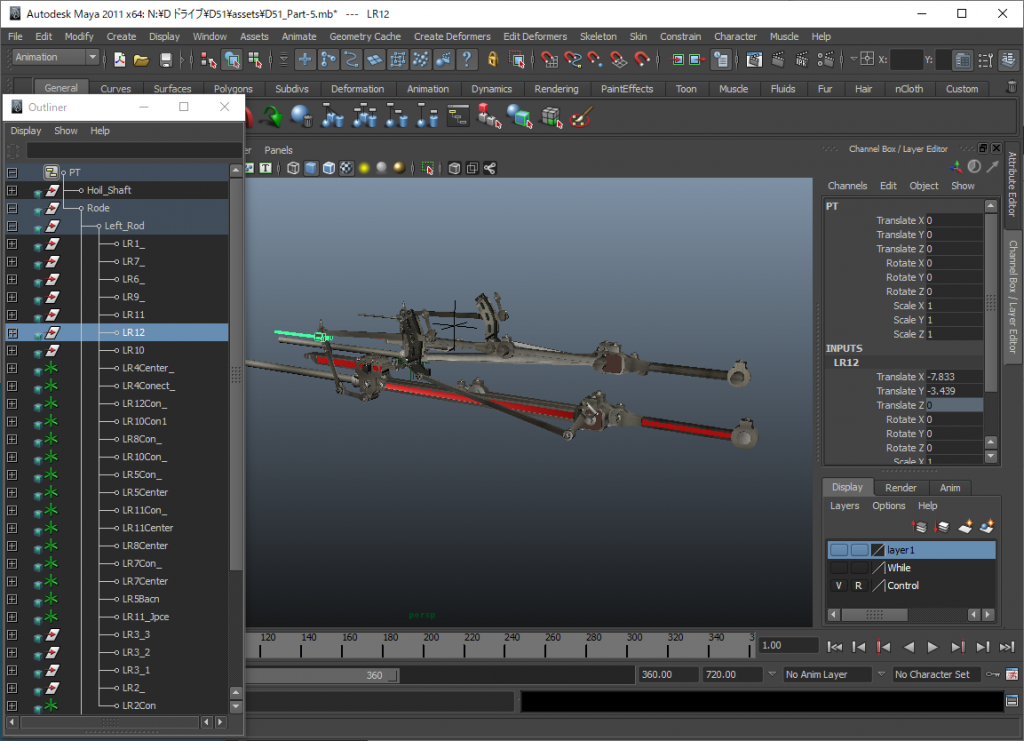Open the Hypergraph shelf icon
Viewport: 1024px width, 741px height.
(458, 117)
